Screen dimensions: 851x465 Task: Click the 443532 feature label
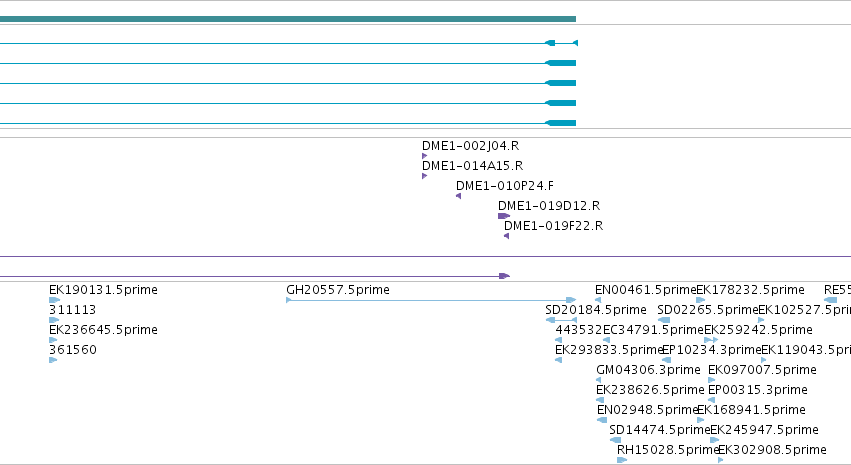(579, 330)
